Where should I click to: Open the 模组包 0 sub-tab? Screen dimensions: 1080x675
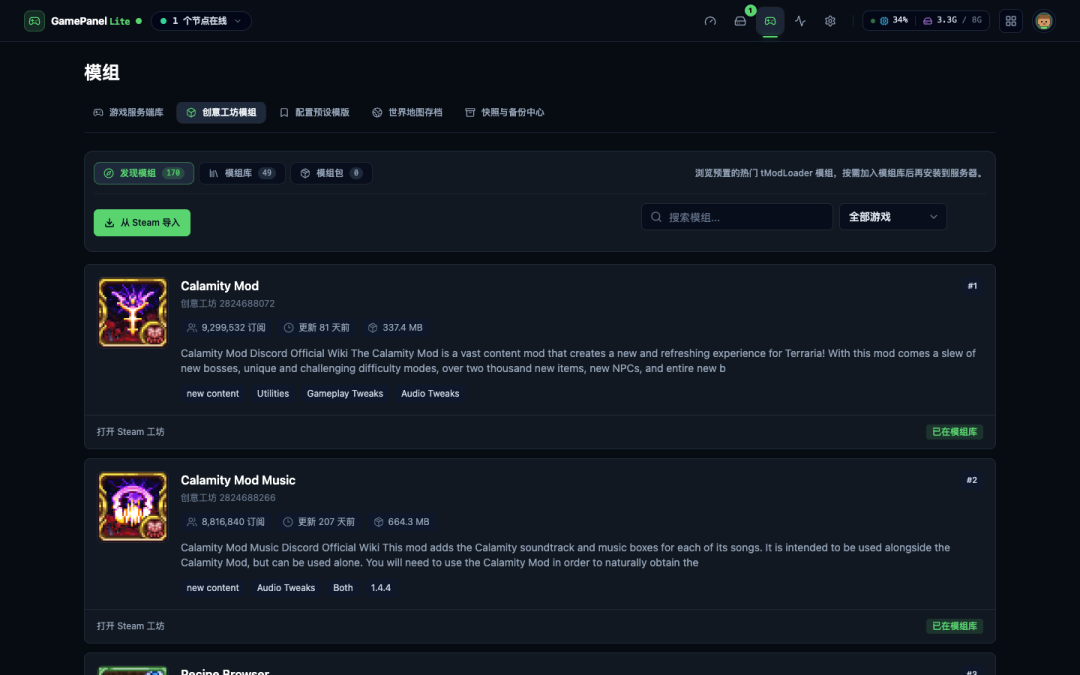click(331, 173)
